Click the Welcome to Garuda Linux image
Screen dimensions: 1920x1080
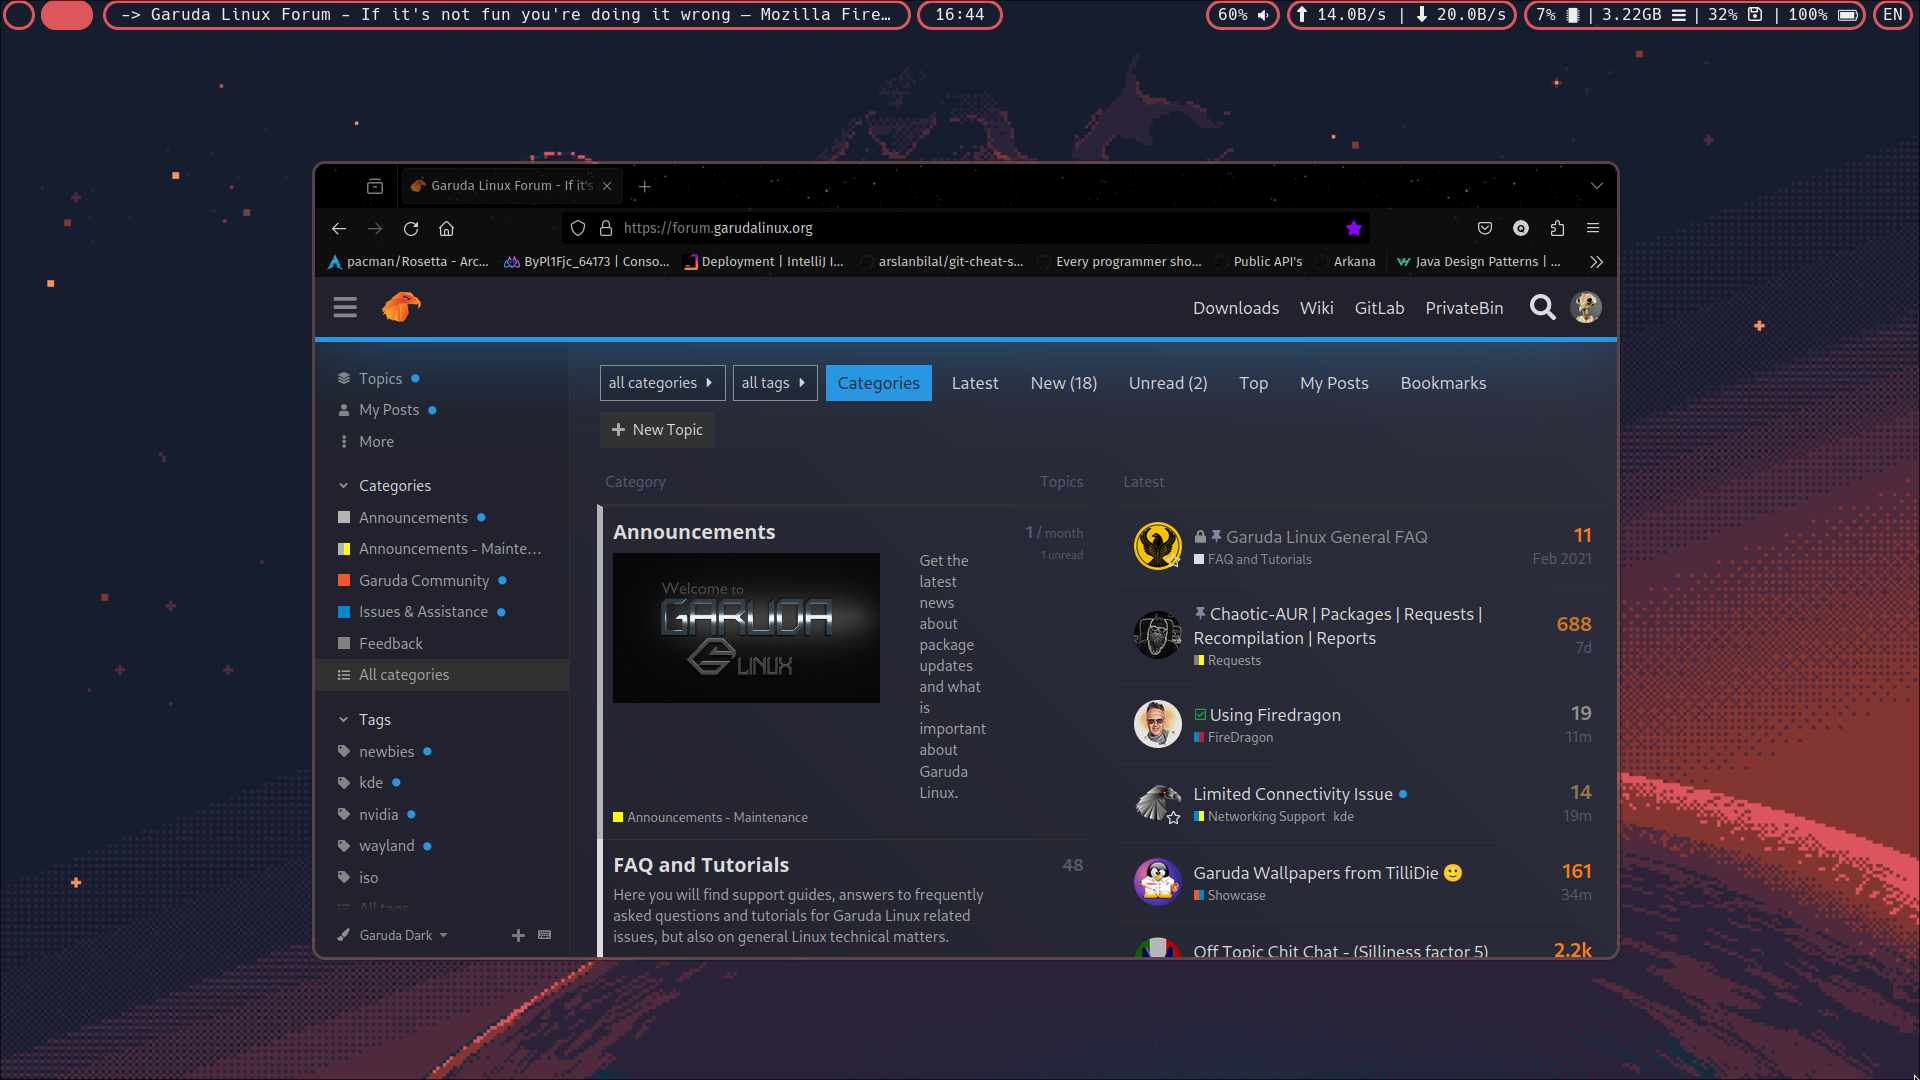coord(746,628)
